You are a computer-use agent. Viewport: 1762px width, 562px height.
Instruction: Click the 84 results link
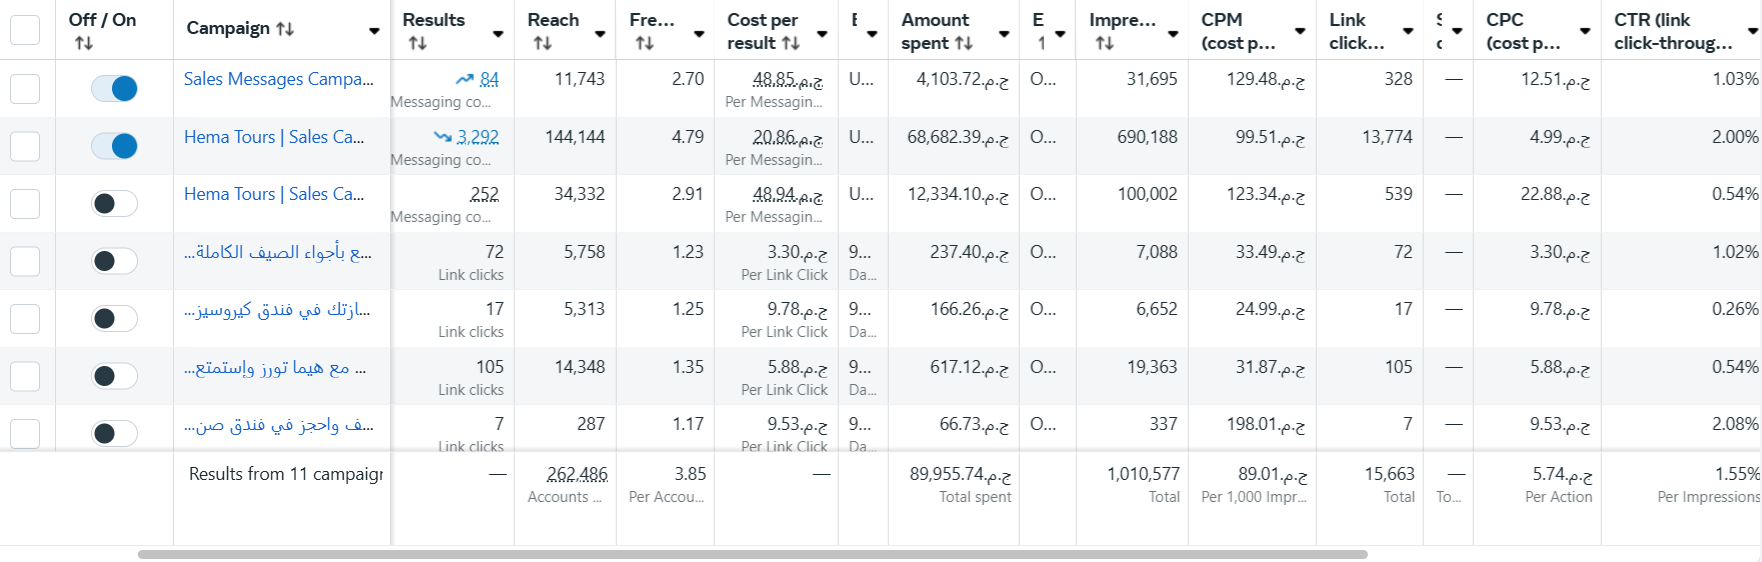(x=489, y=79)
